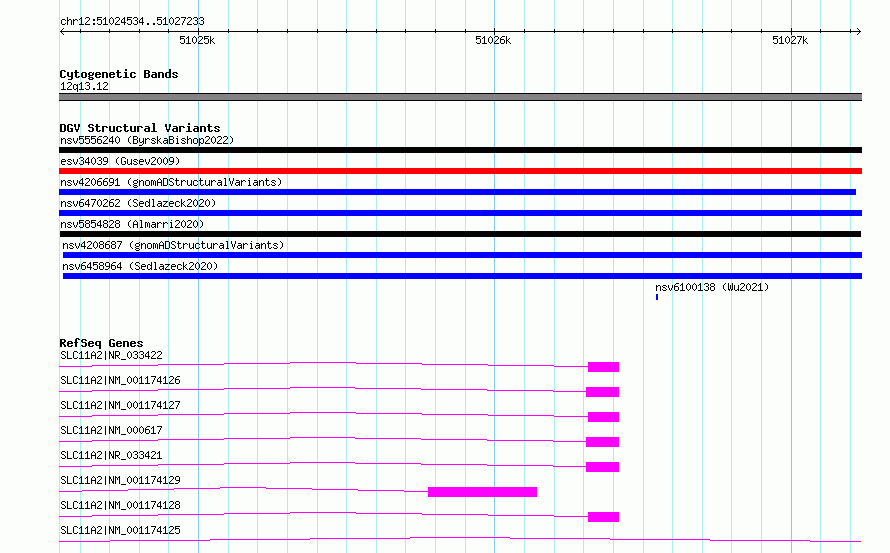Click the SLC11A2|NM_001174125 transcript label

click(x=120, y=530)
